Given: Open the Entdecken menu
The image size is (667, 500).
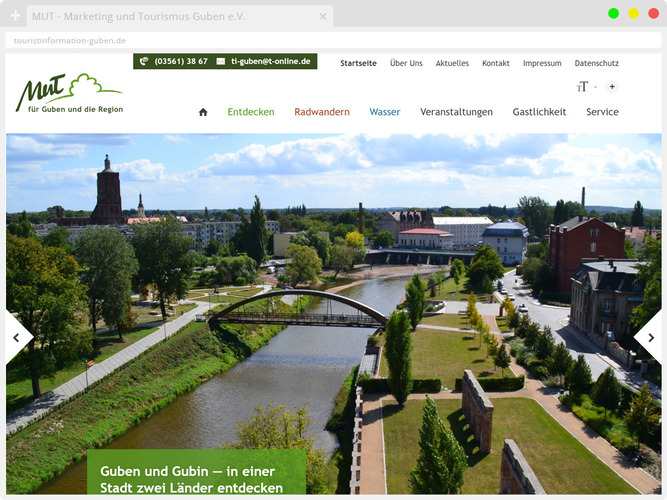Looking at the screenshot, I should (251, 112).
